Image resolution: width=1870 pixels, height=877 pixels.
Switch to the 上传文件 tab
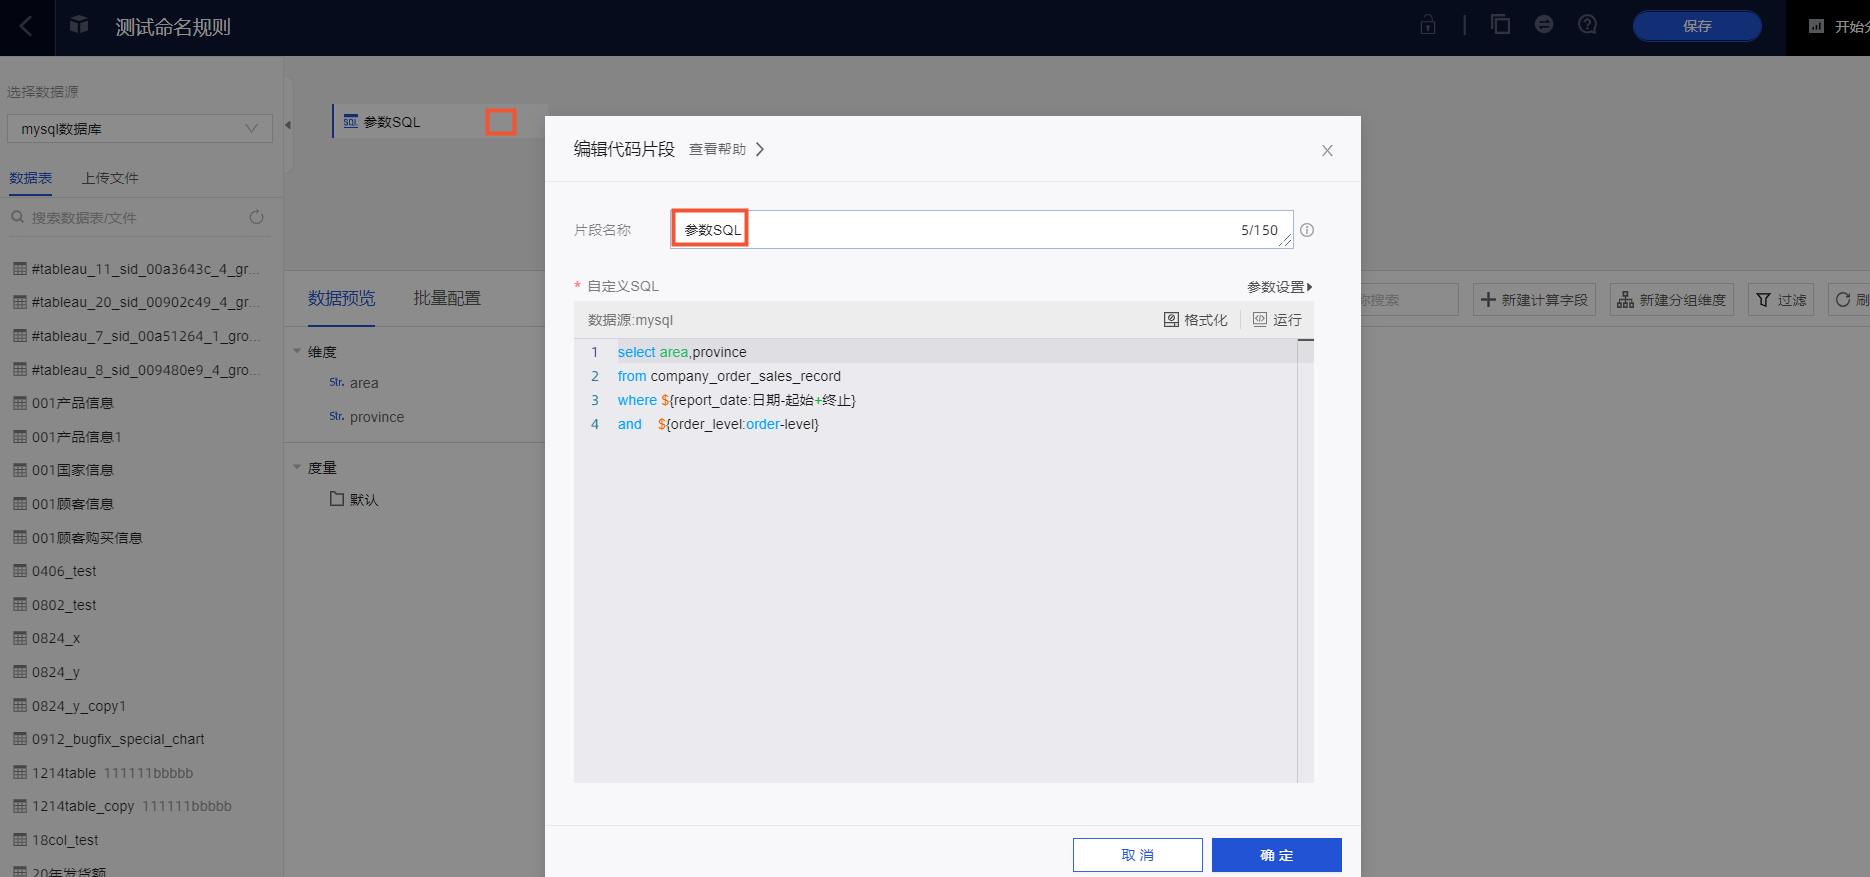(110, 178)
